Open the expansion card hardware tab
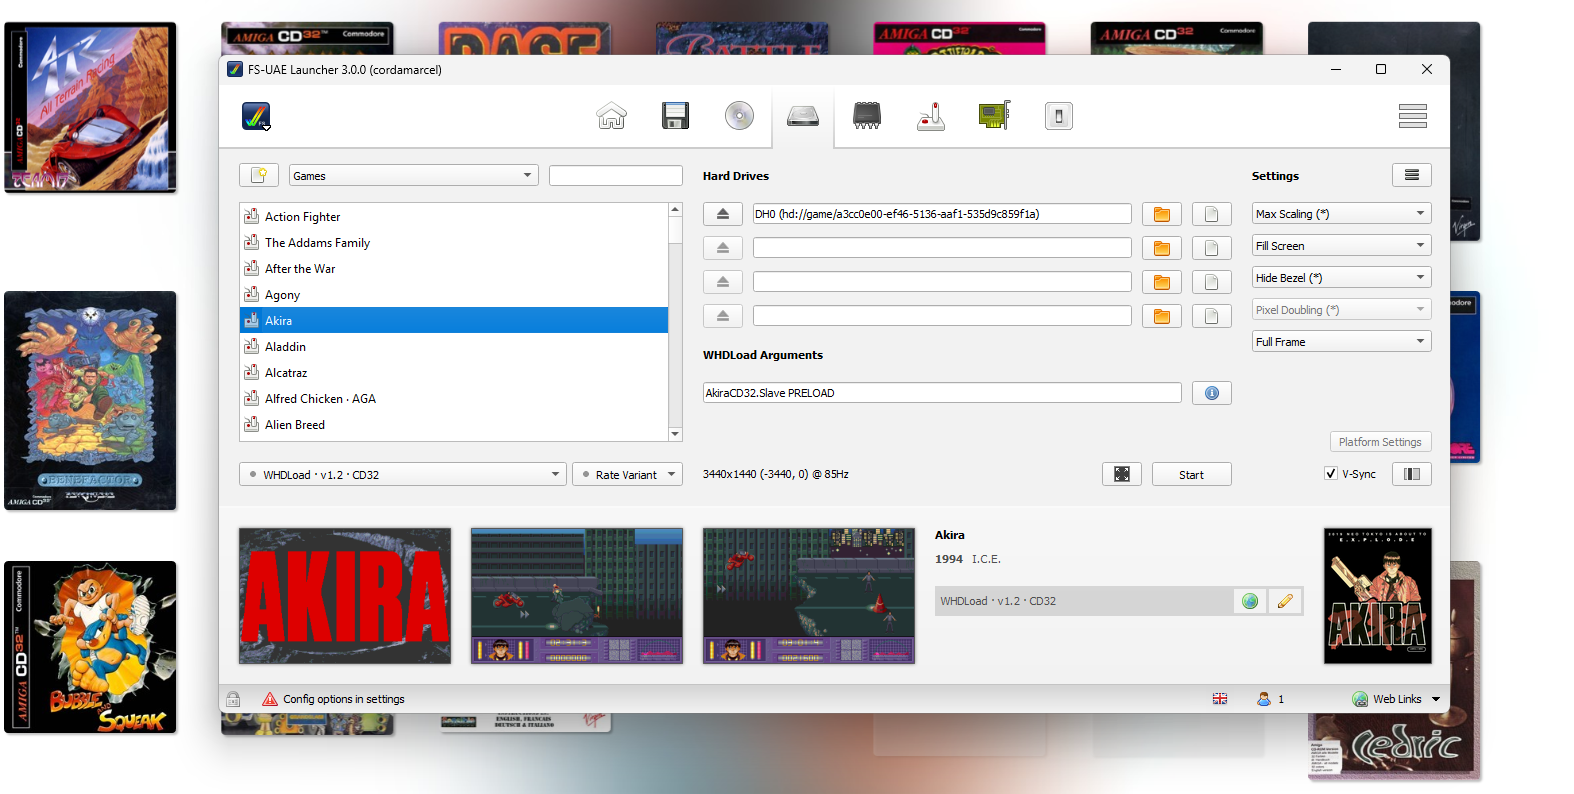The image size is (1574, 794). pyautogui.click(x=994, y=116)
